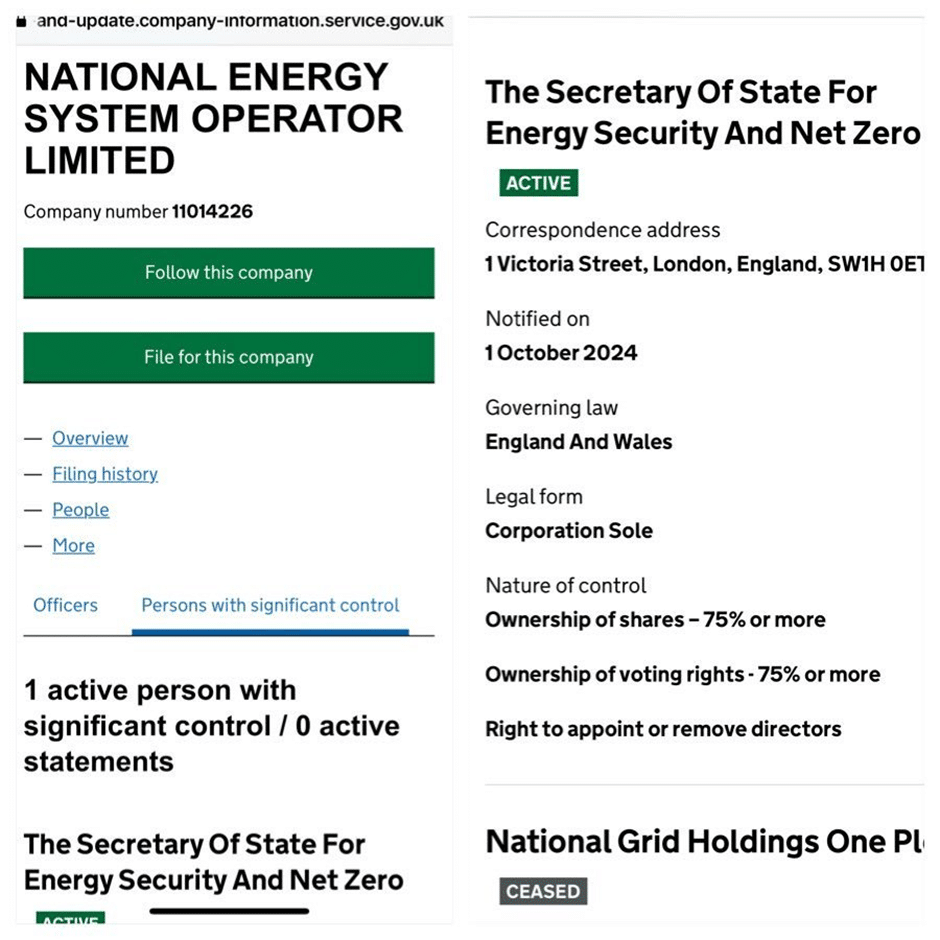Click the National Grid Holdings One Plc heading

(704, 842)
